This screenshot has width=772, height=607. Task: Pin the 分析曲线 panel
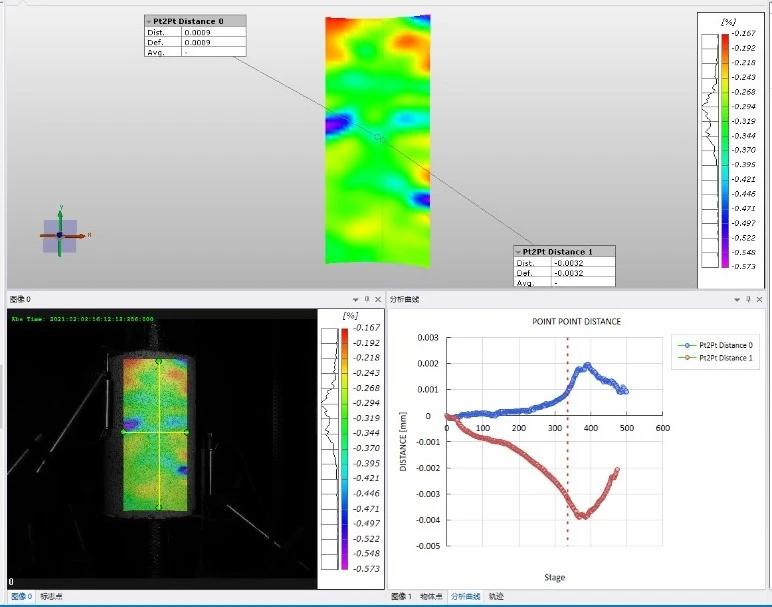(748, 299)
